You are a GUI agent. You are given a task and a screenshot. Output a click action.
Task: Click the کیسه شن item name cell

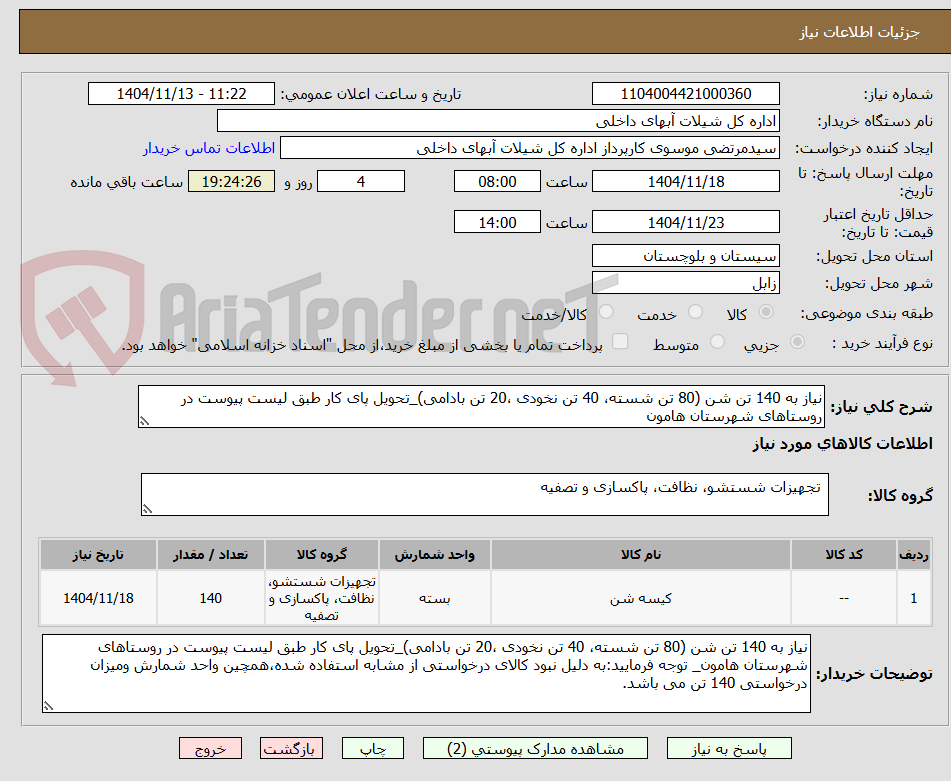(641, 598)
